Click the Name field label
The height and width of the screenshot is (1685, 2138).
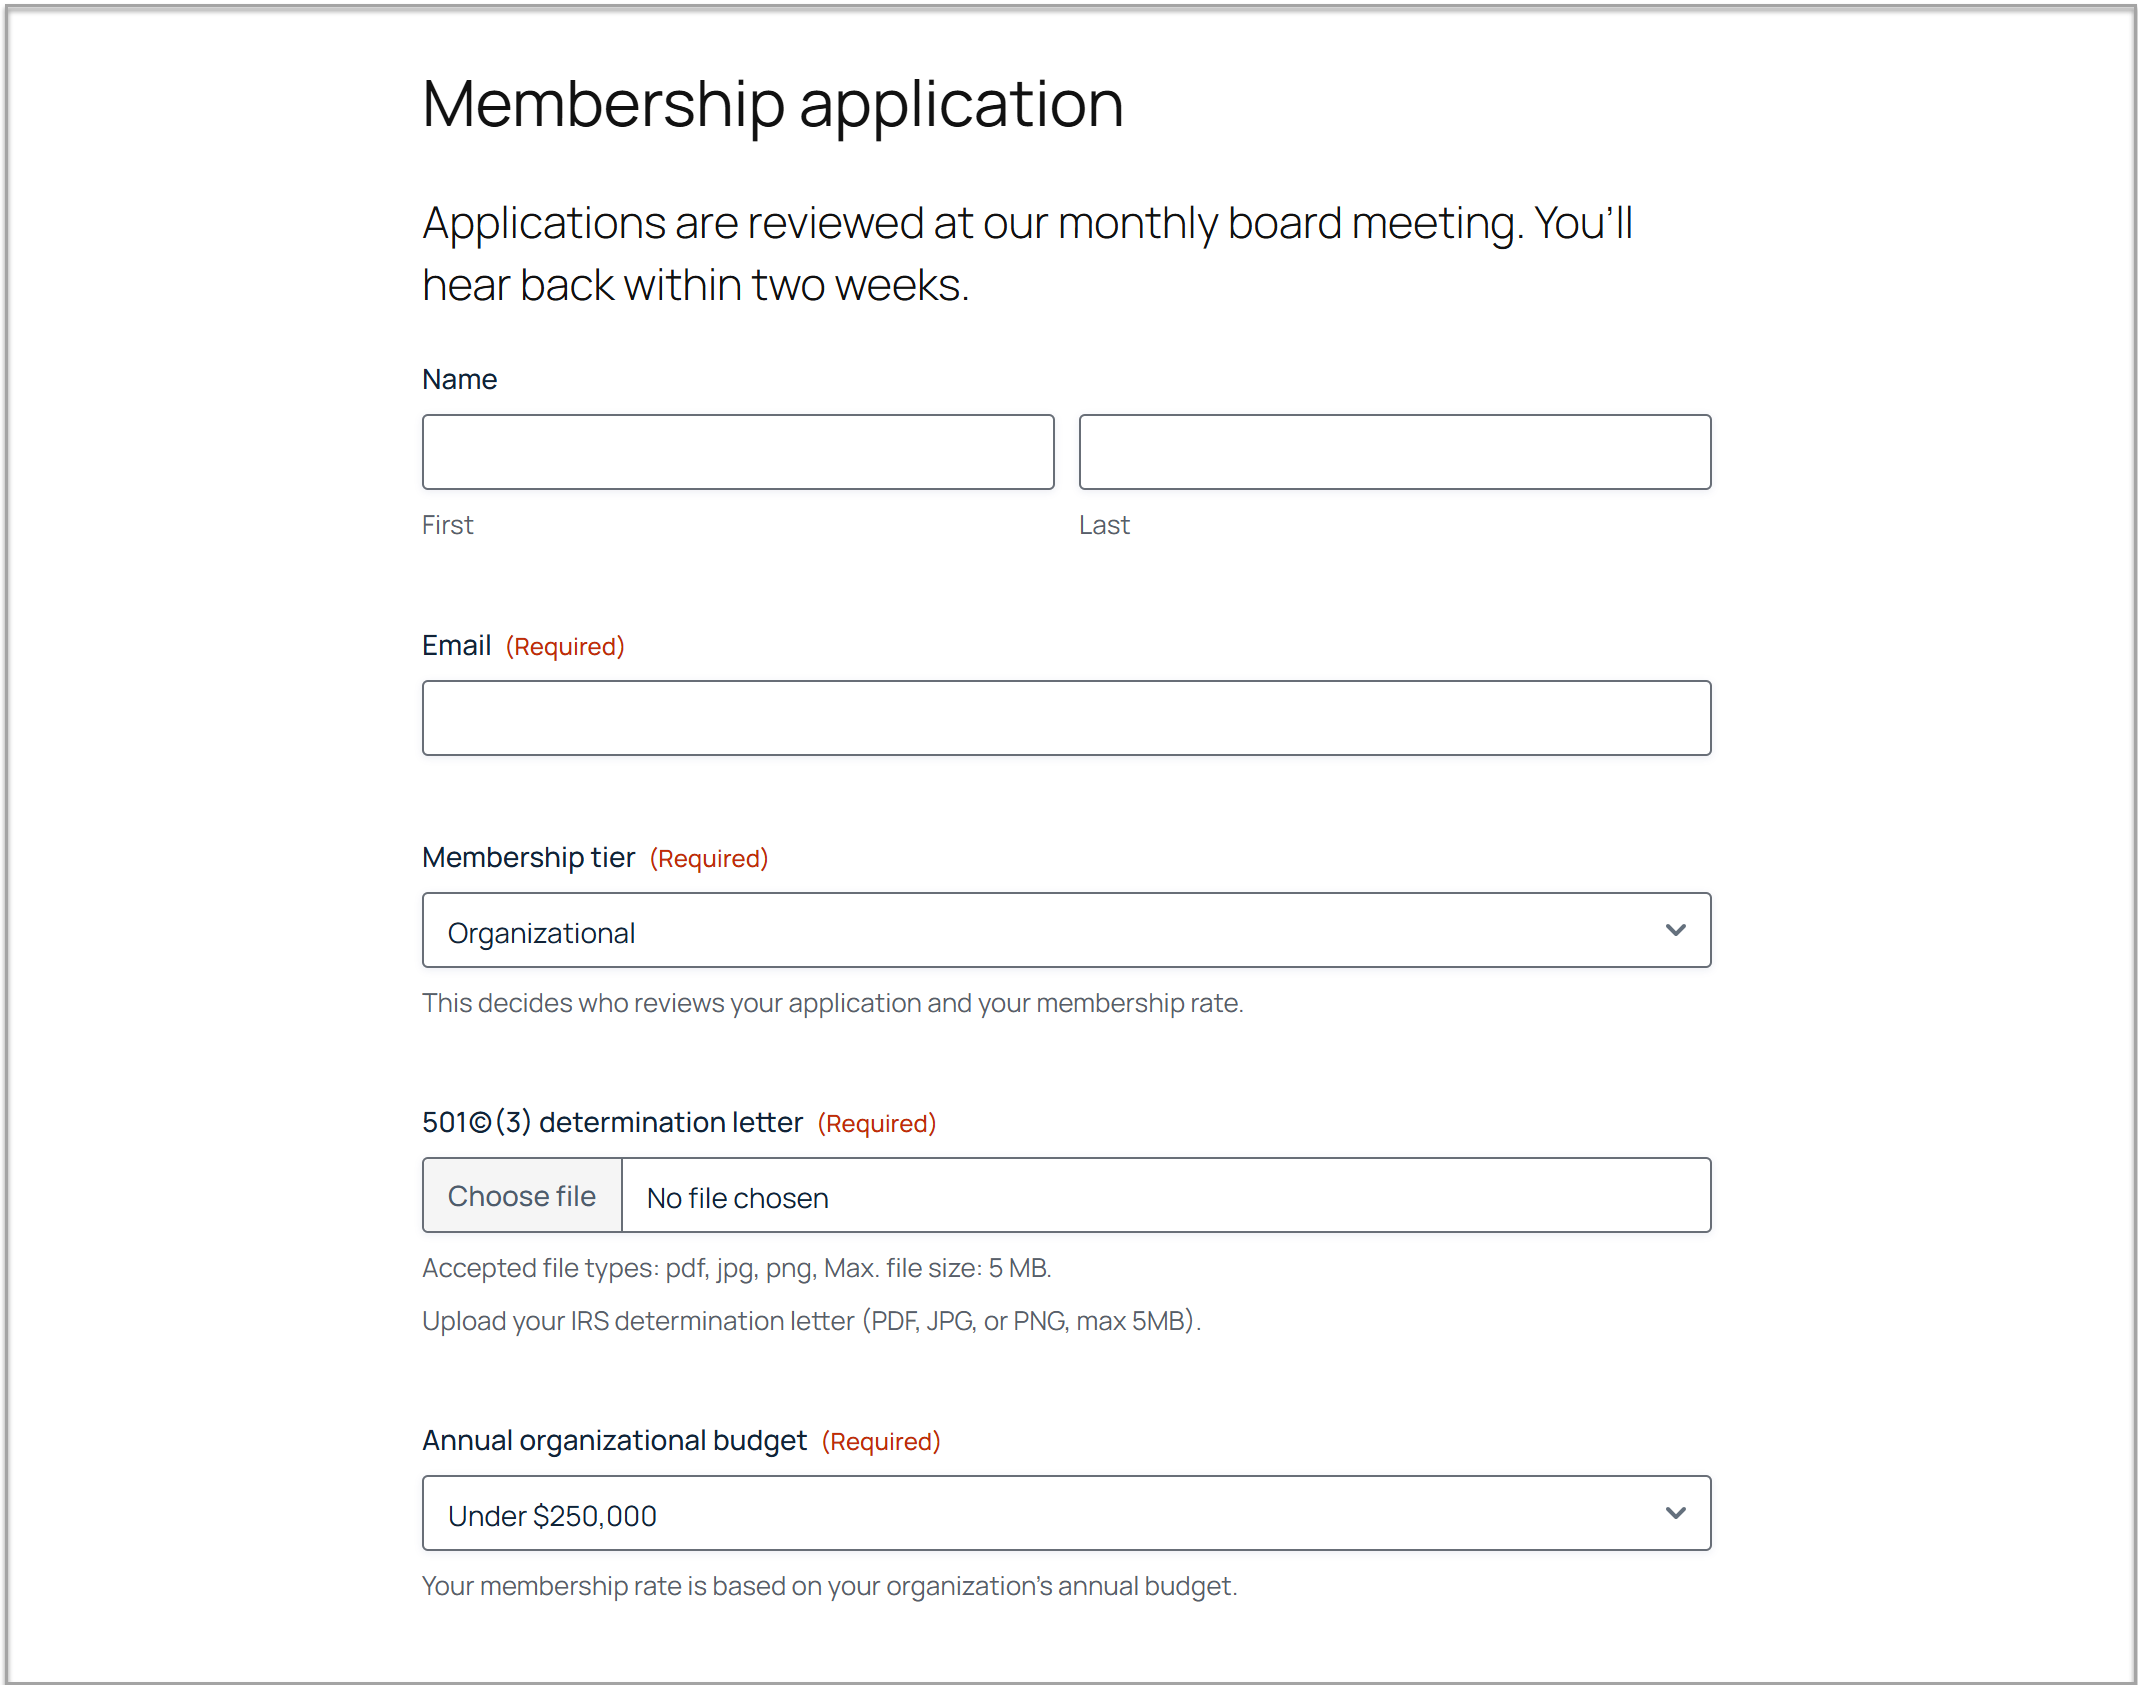click(x=460, y=380)
